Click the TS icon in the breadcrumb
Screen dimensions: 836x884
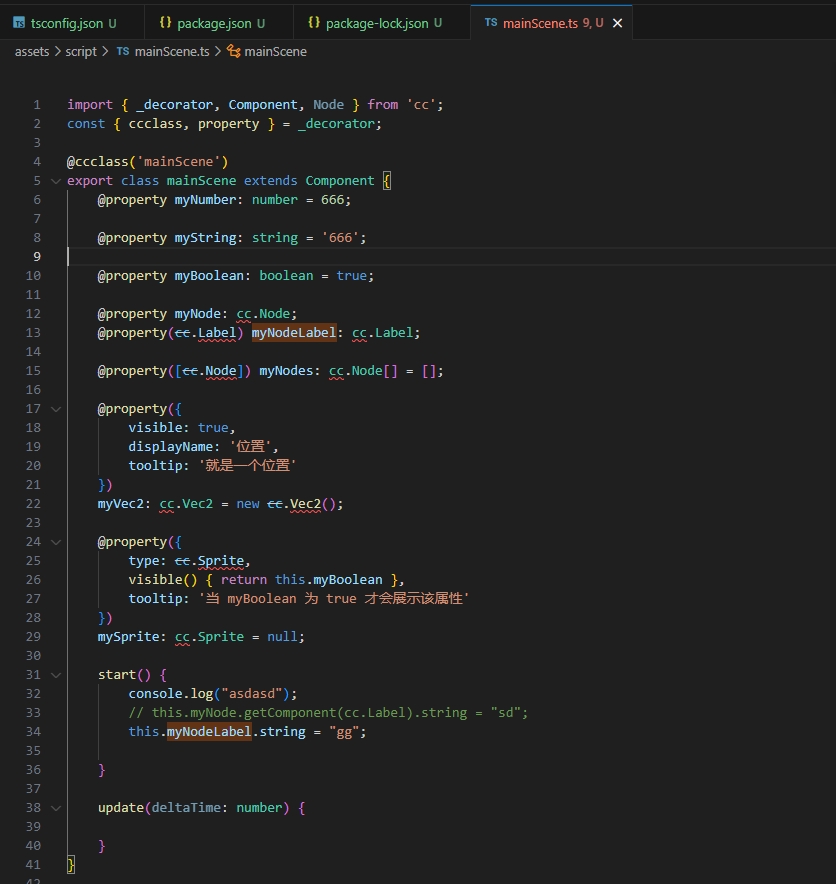click(123, 51)
